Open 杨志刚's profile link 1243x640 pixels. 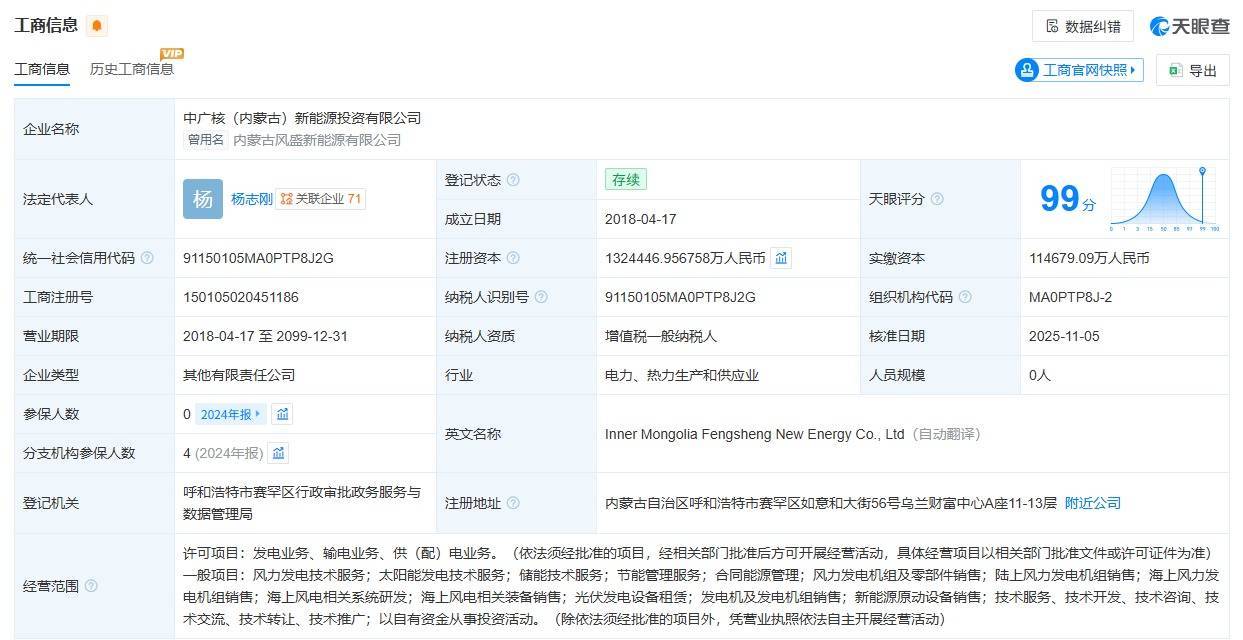pyautogui.click(x=251, y=199)
